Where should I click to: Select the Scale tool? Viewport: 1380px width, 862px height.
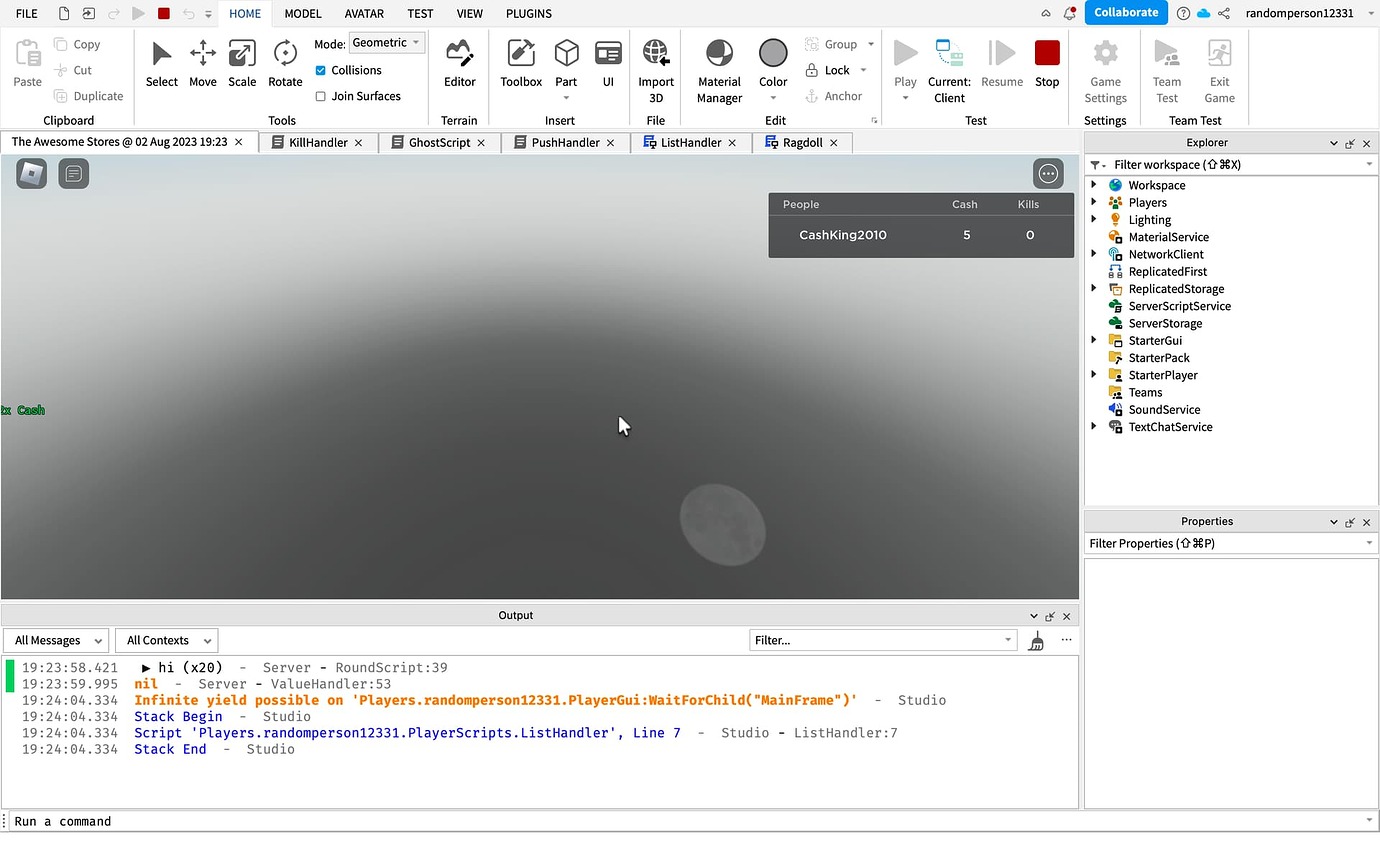pos(242,64)
